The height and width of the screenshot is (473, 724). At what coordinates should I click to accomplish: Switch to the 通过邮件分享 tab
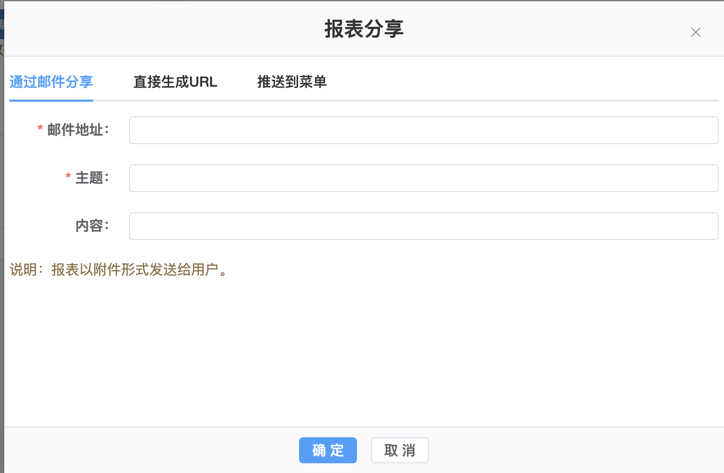51,82
